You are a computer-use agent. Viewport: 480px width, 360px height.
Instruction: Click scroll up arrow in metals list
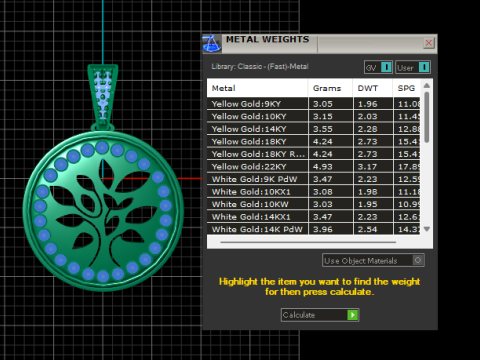pos(427,86)
